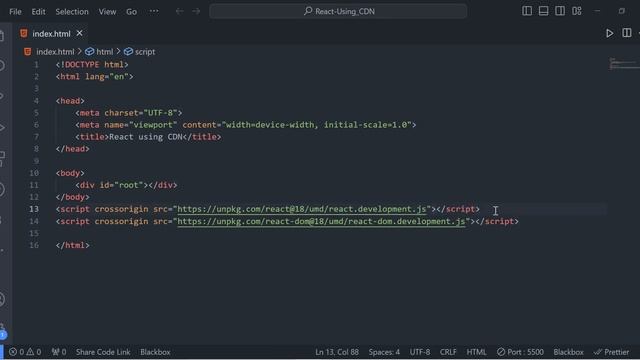Open the unpkg react-dom.development.js link

point(321,221)
